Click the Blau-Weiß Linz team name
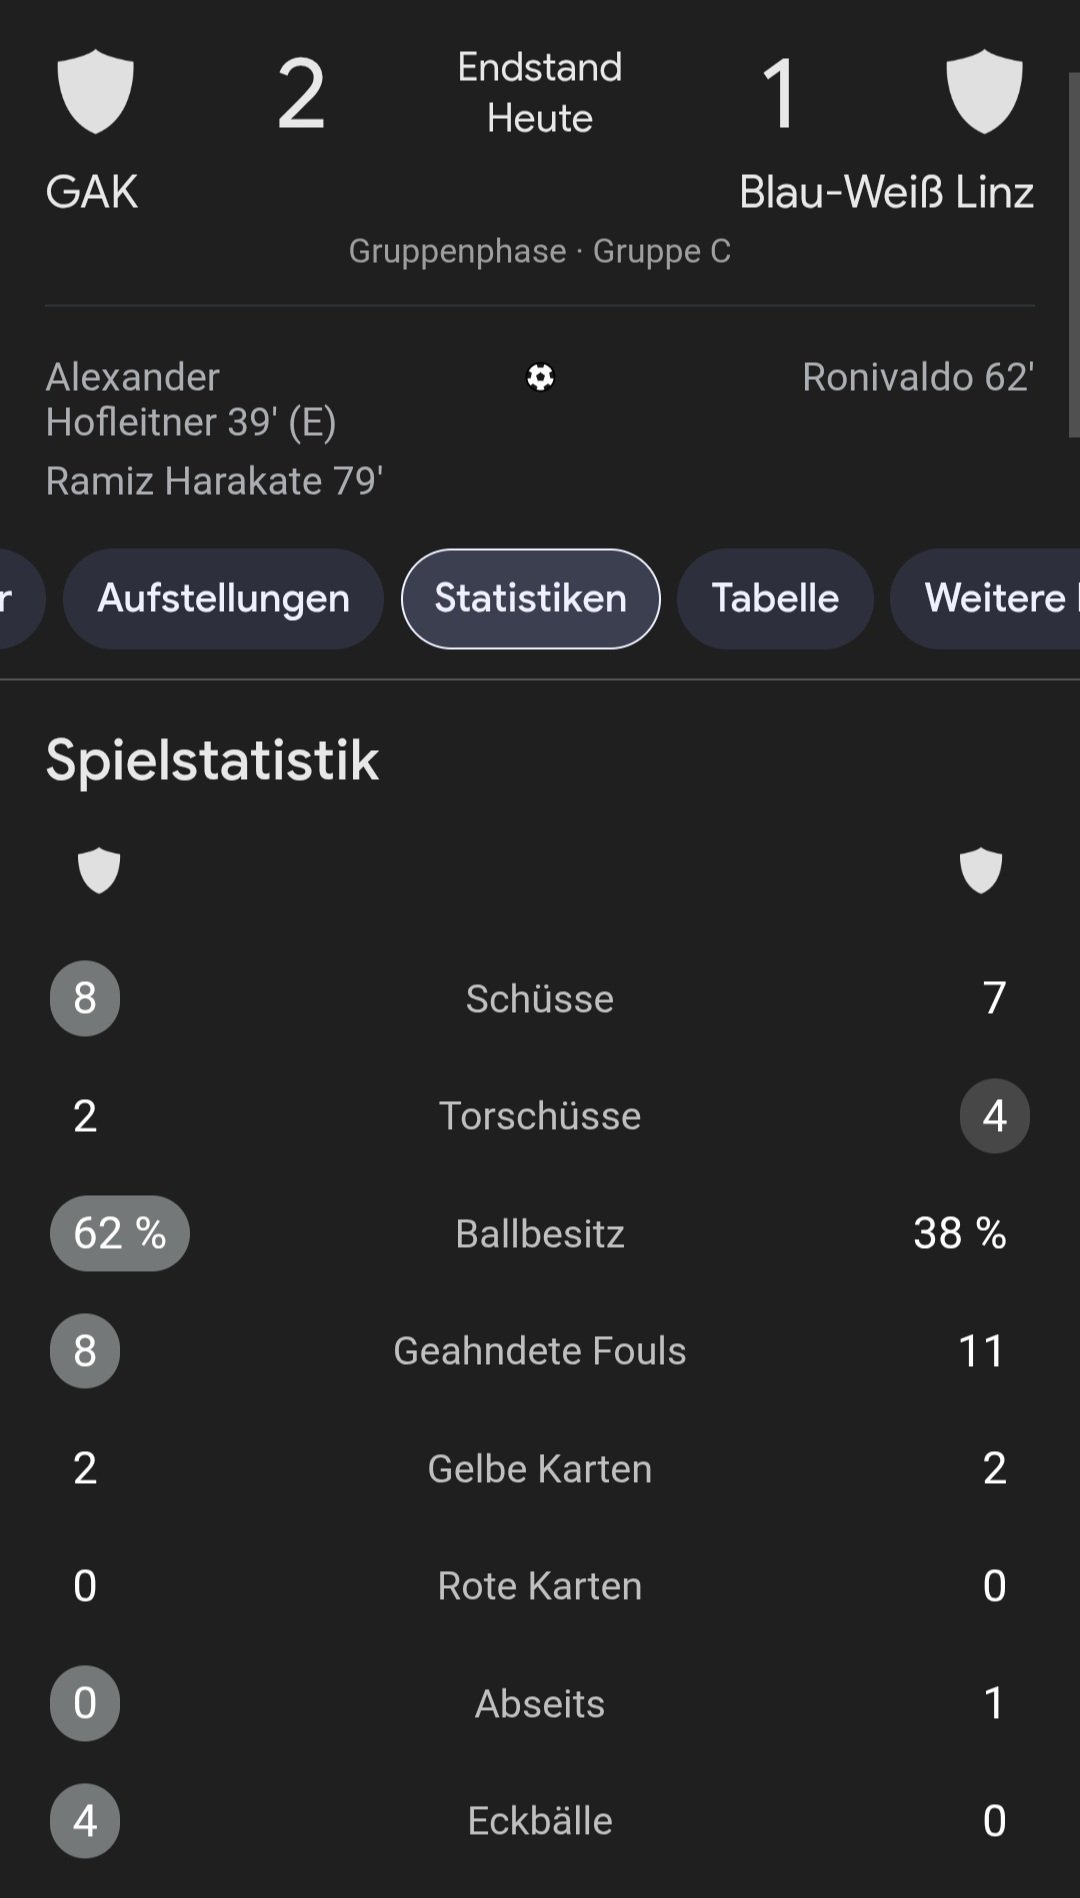1080x1898 pixels. tap(886, 192)
